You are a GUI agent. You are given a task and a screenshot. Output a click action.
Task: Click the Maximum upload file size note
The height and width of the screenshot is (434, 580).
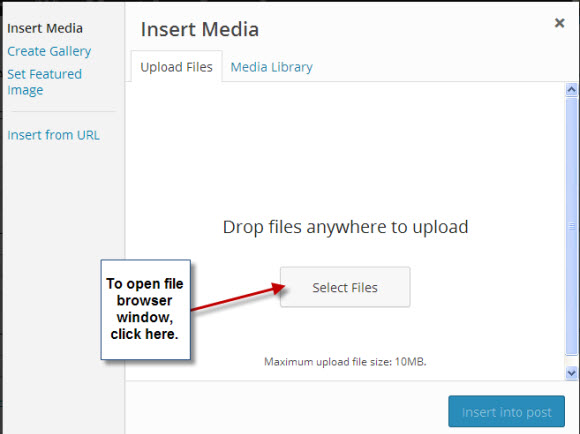pyautogui.click(x=345, y=361)
